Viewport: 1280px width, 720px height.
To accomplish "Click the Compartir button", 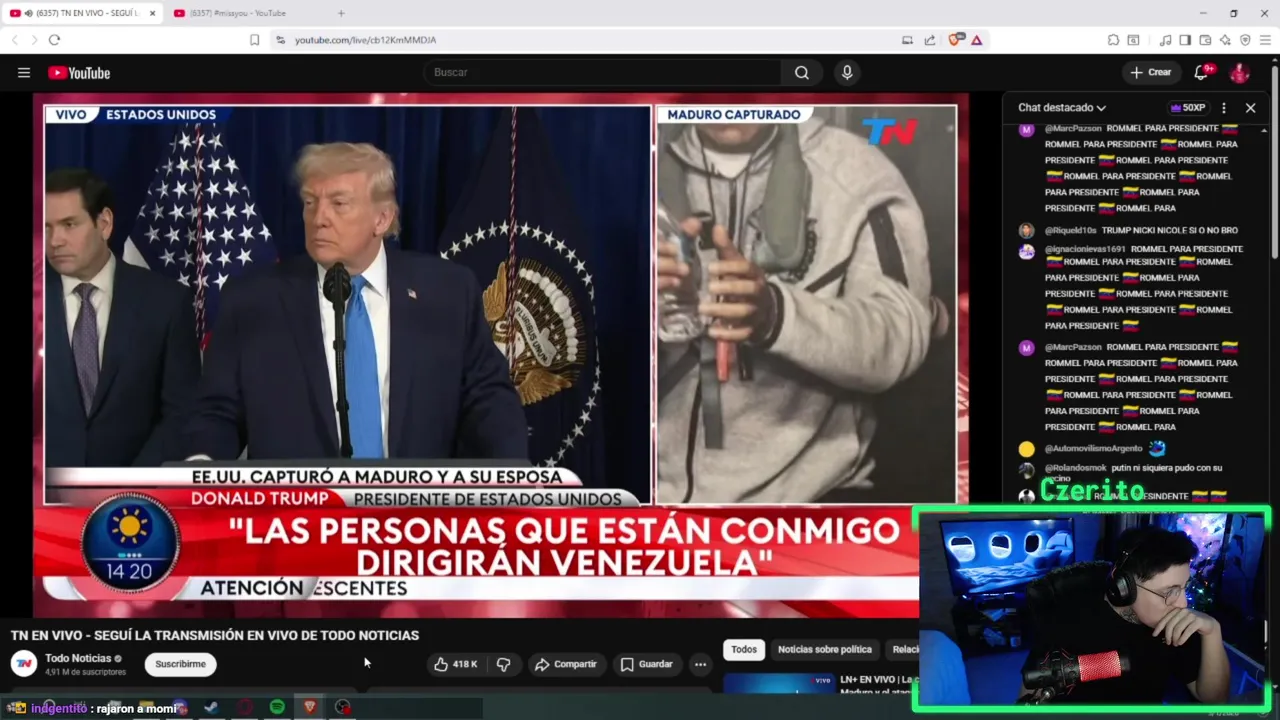I will click(x=566, y=664).
